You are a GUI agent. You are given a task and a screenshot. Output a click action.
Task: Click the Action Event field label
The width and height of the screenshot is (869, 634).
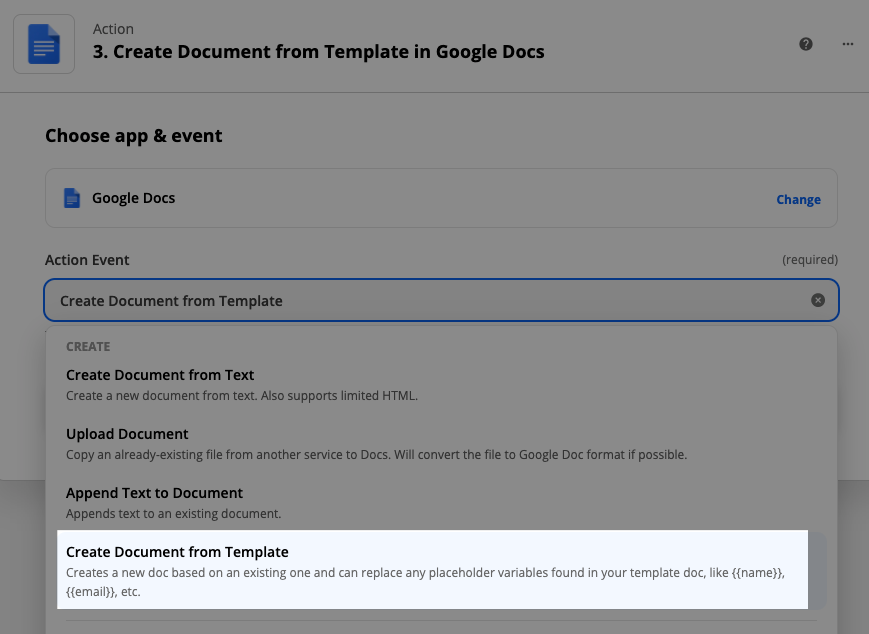click(87, 260)
